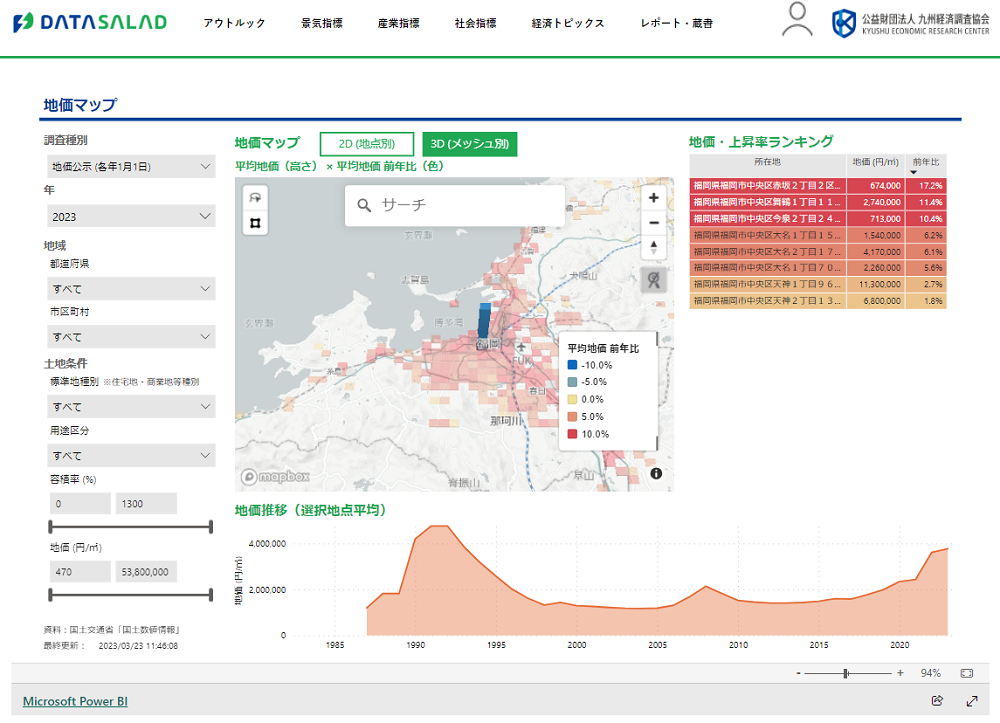
Task: Expand the 都道府県 dropdown
Action: 131,289
